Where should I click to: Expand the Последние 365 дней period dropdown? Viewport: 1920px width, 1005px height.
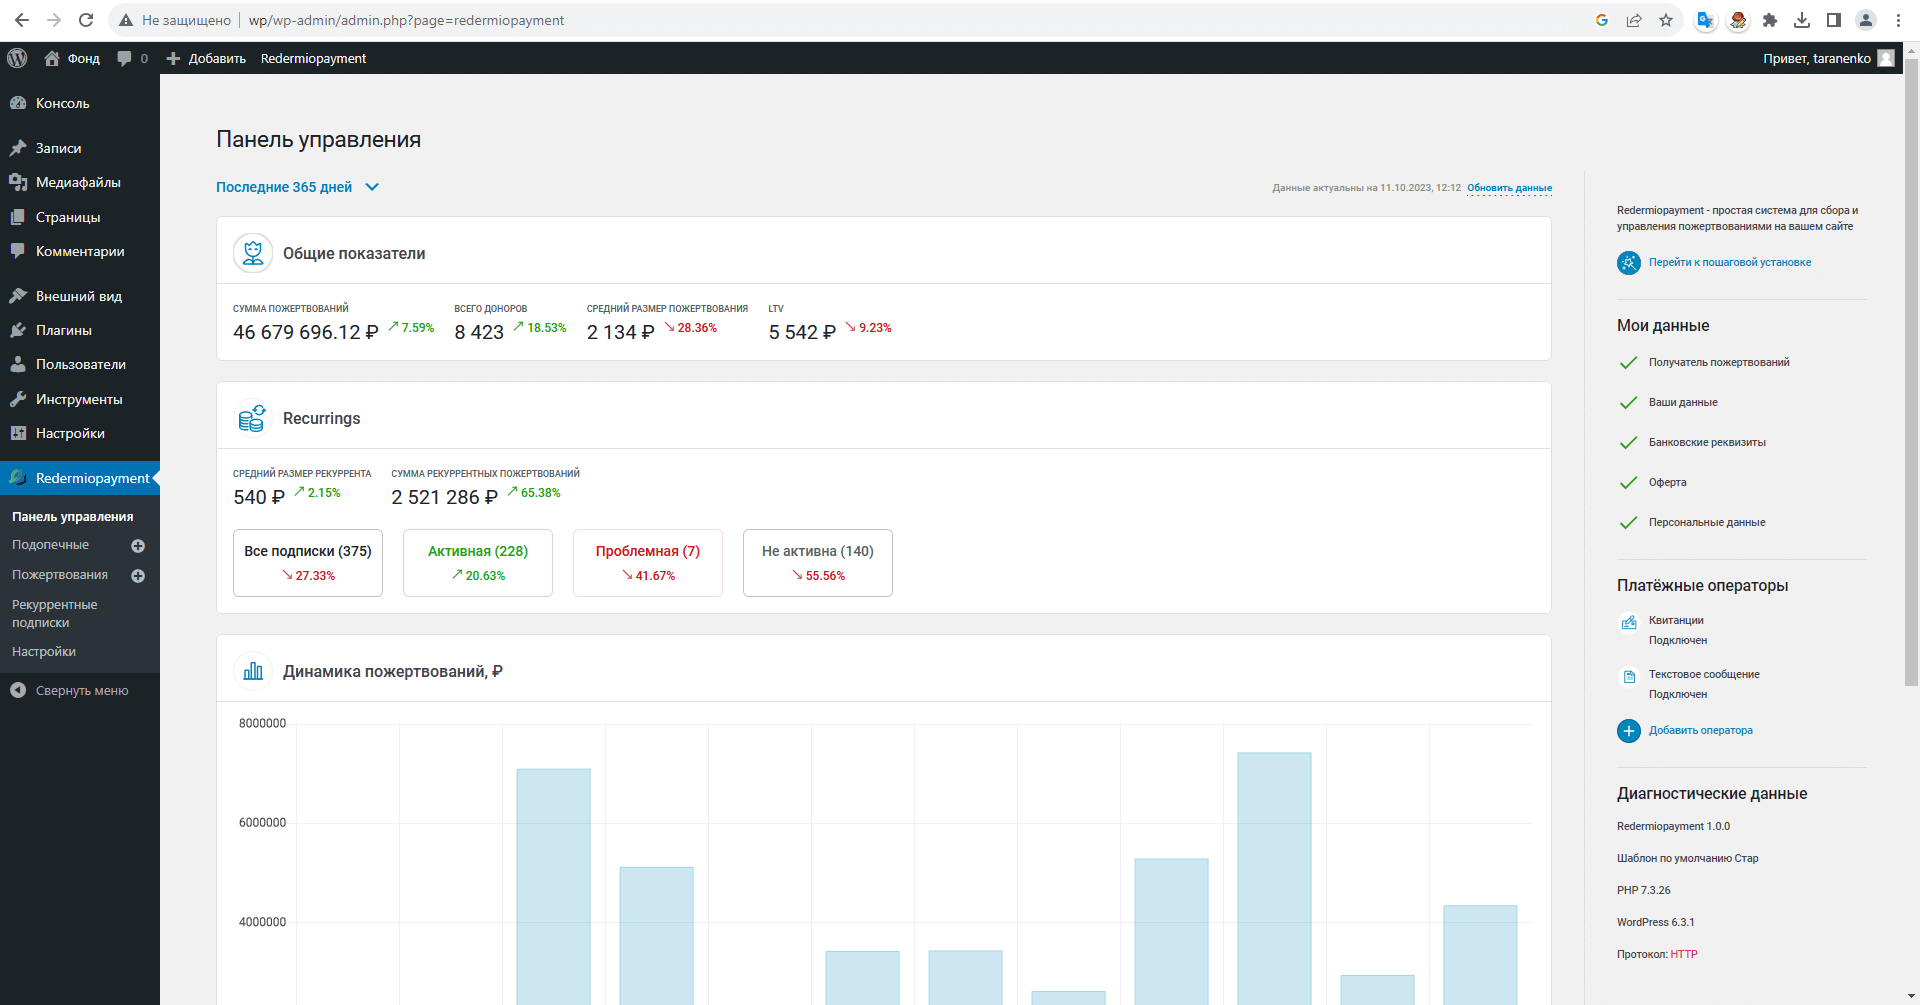point(298,187)
